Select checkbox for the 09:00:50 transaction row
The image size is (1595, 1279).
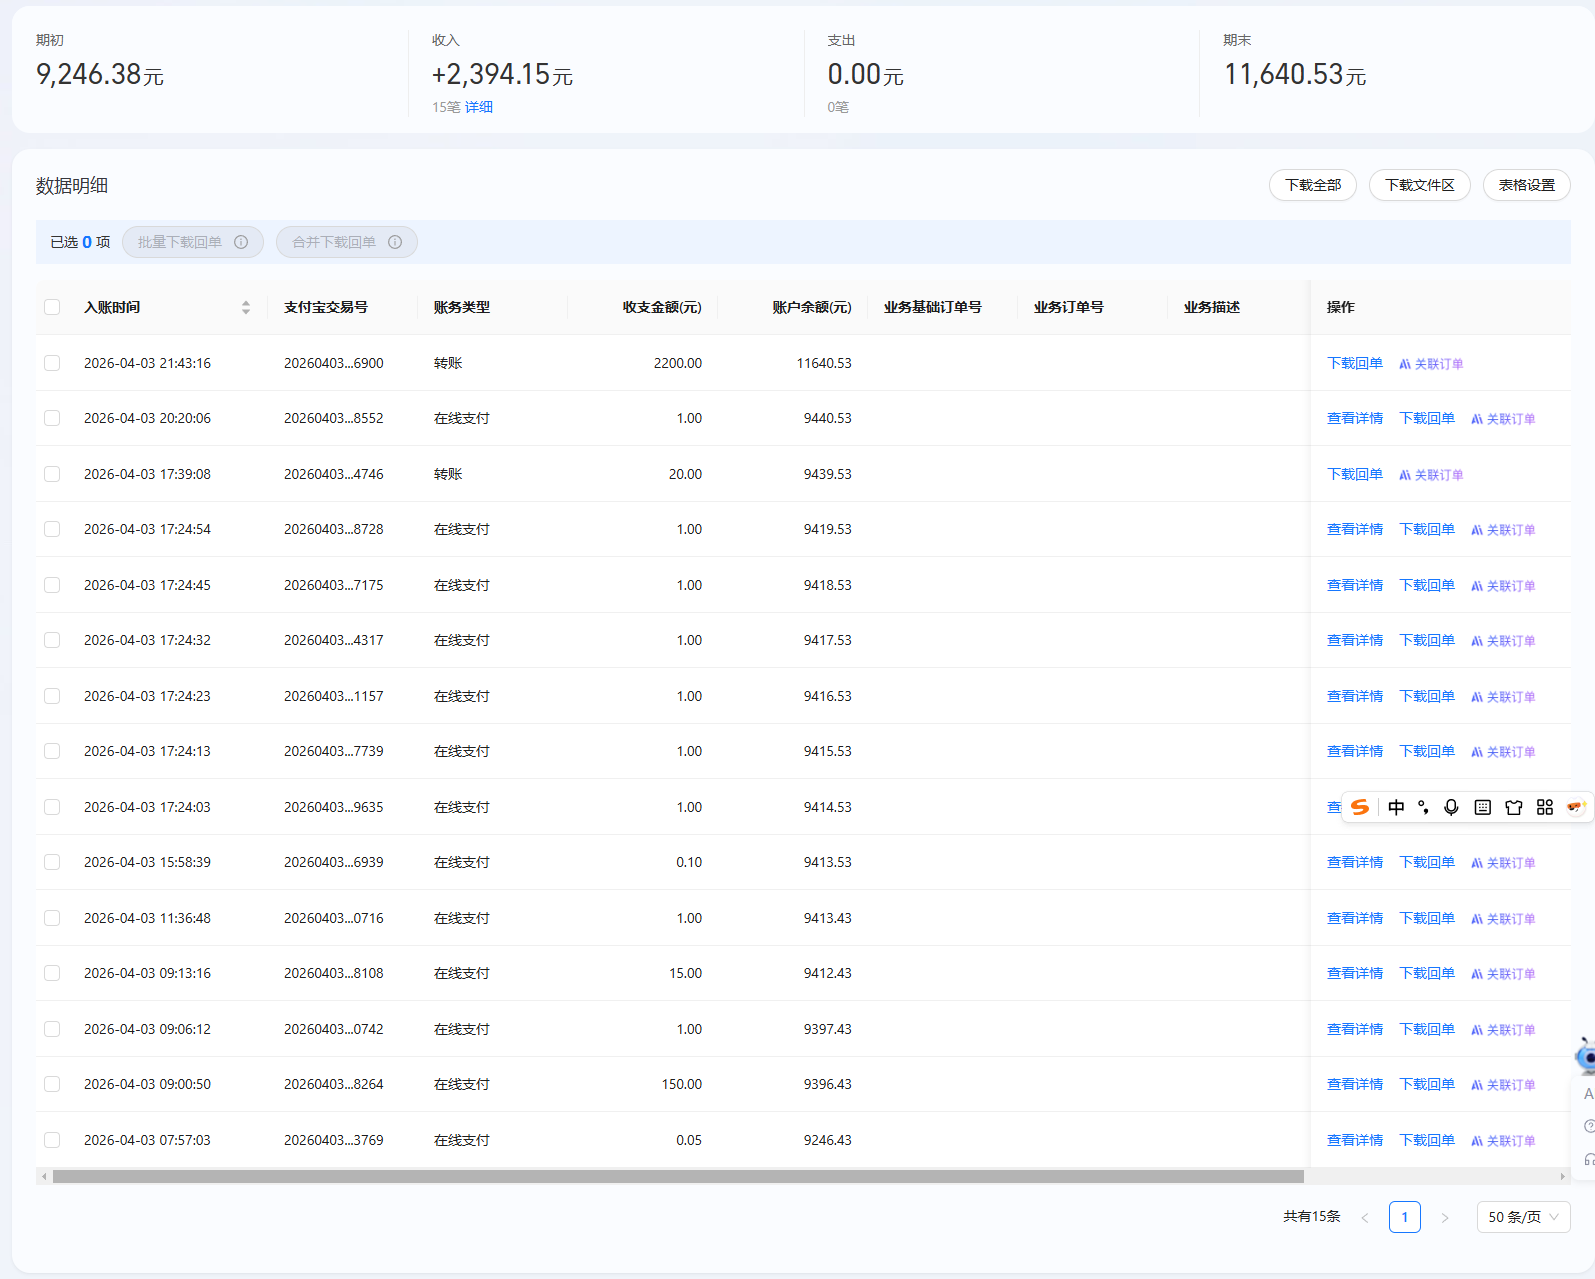pos(52,1084)
